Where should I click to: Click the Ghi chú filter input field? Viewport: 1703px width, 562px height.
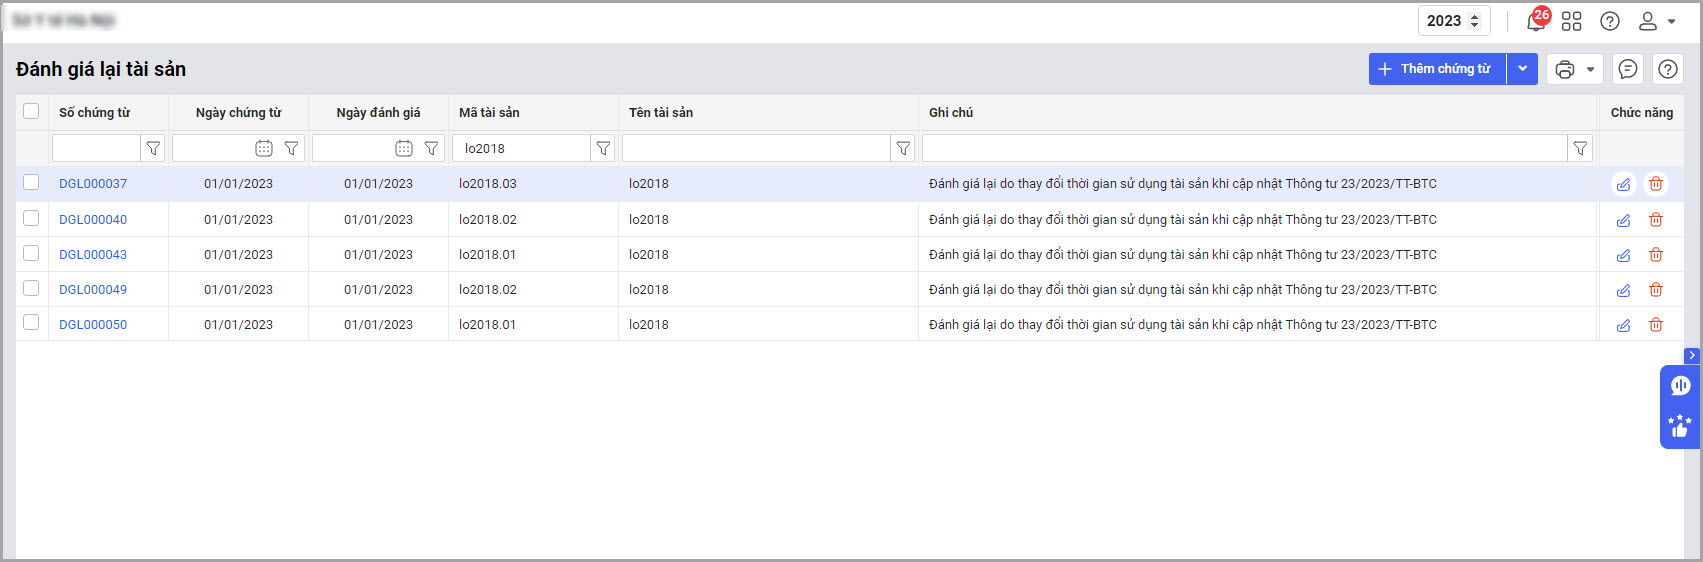point(1243,148)
